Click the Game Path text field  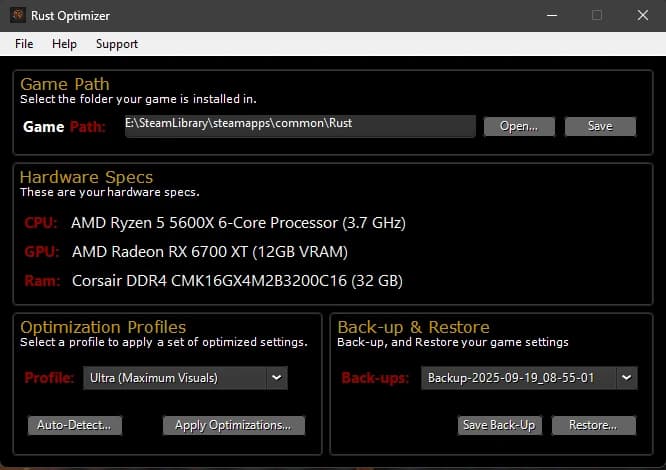click(x=300, y=126)
